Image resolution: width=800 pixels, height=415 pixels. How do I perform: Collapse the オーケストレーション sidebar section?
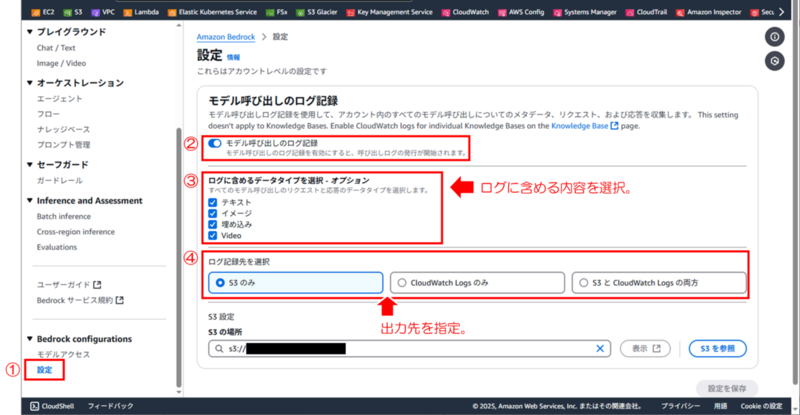tap(30, 83)
